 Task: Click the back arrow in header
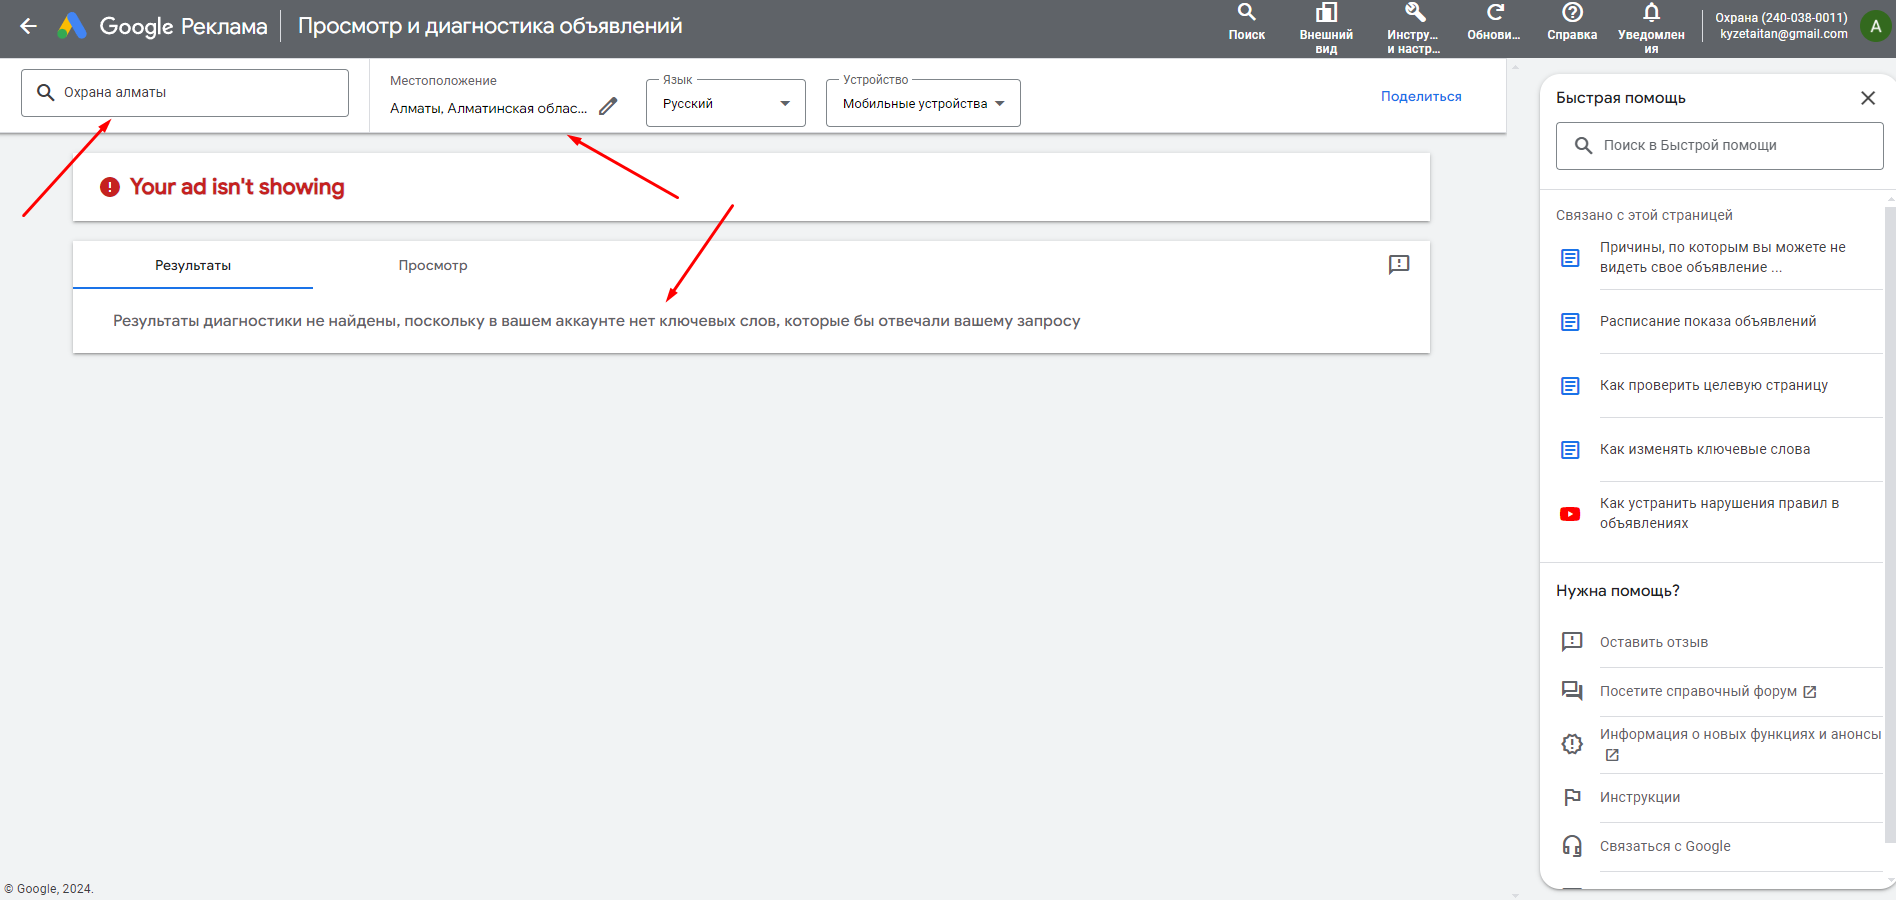[x=28, y=26]
